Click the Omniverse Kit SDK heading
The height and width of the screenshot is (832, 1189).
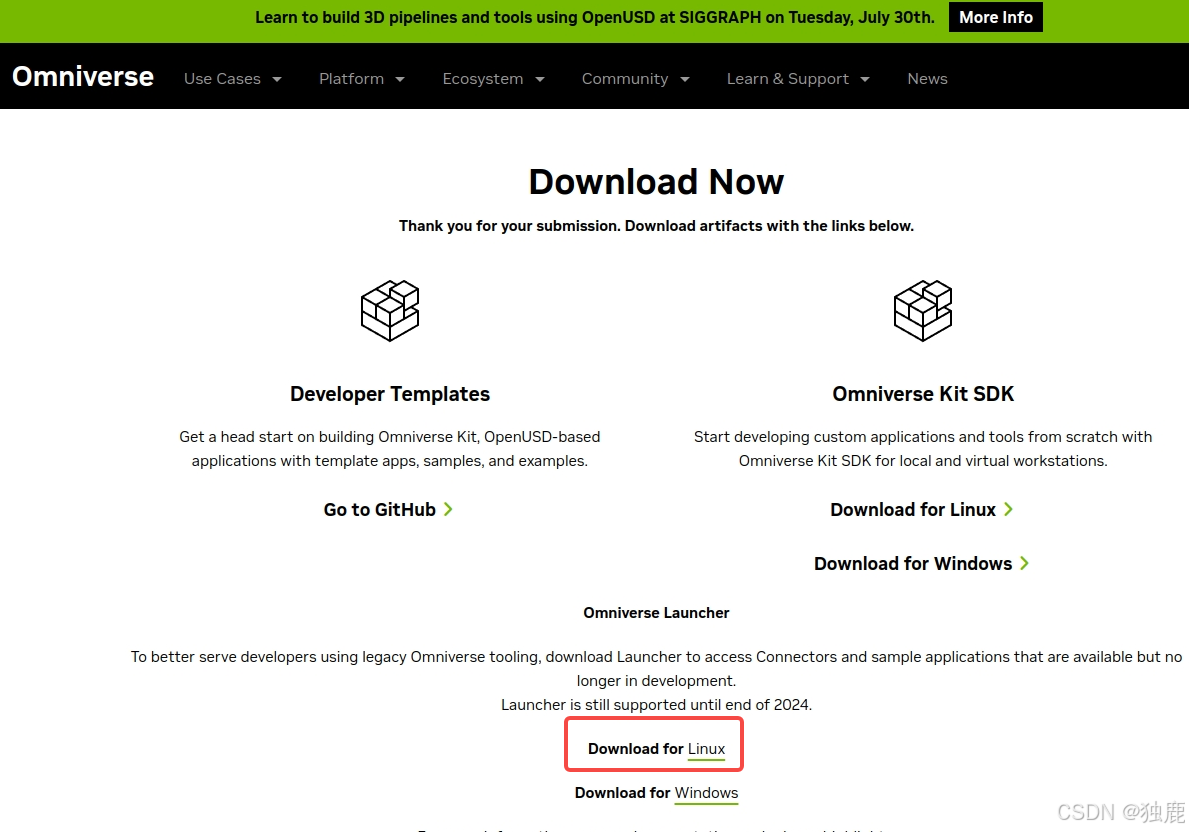[923, 394]
